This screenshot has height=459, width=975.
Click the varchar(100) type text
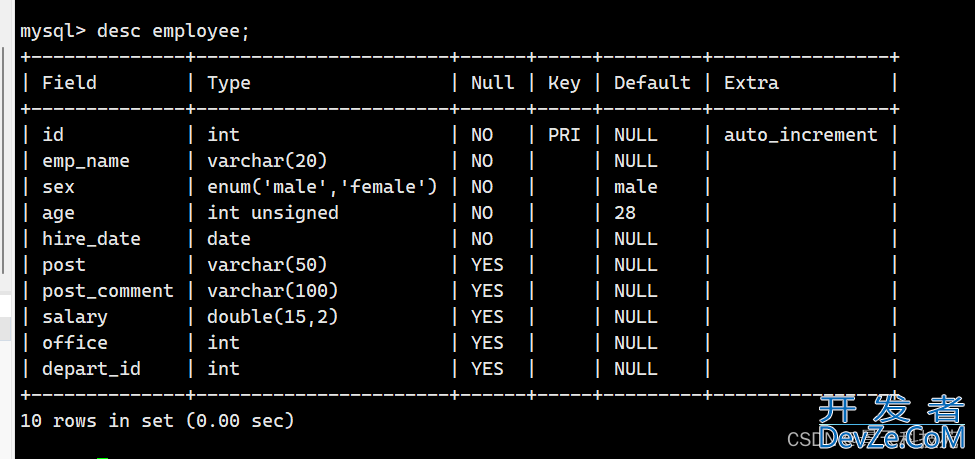pyautogui.click(x=272, y=291)
